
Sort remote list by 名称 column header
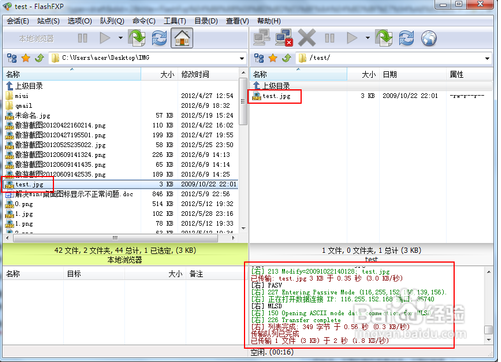coord(299,74)
